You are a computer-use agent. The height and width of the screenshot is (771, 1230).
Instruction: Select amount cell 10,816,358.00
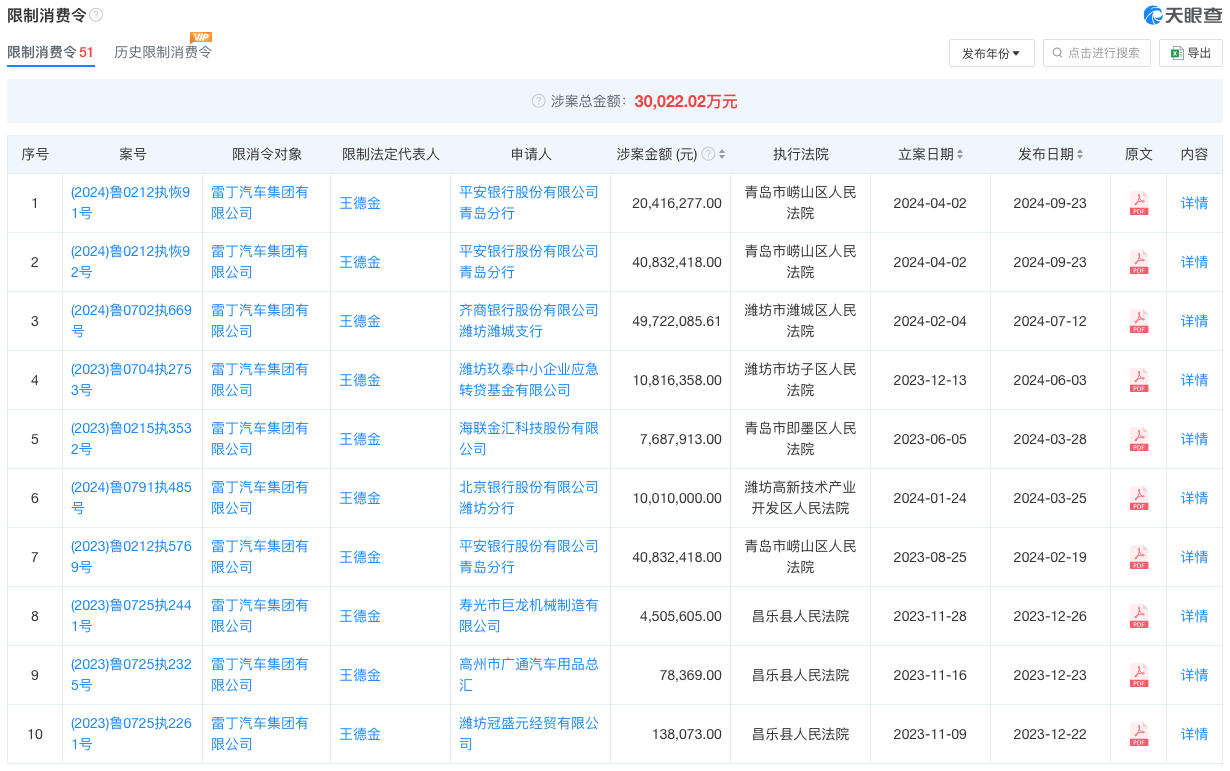point(677,380)
